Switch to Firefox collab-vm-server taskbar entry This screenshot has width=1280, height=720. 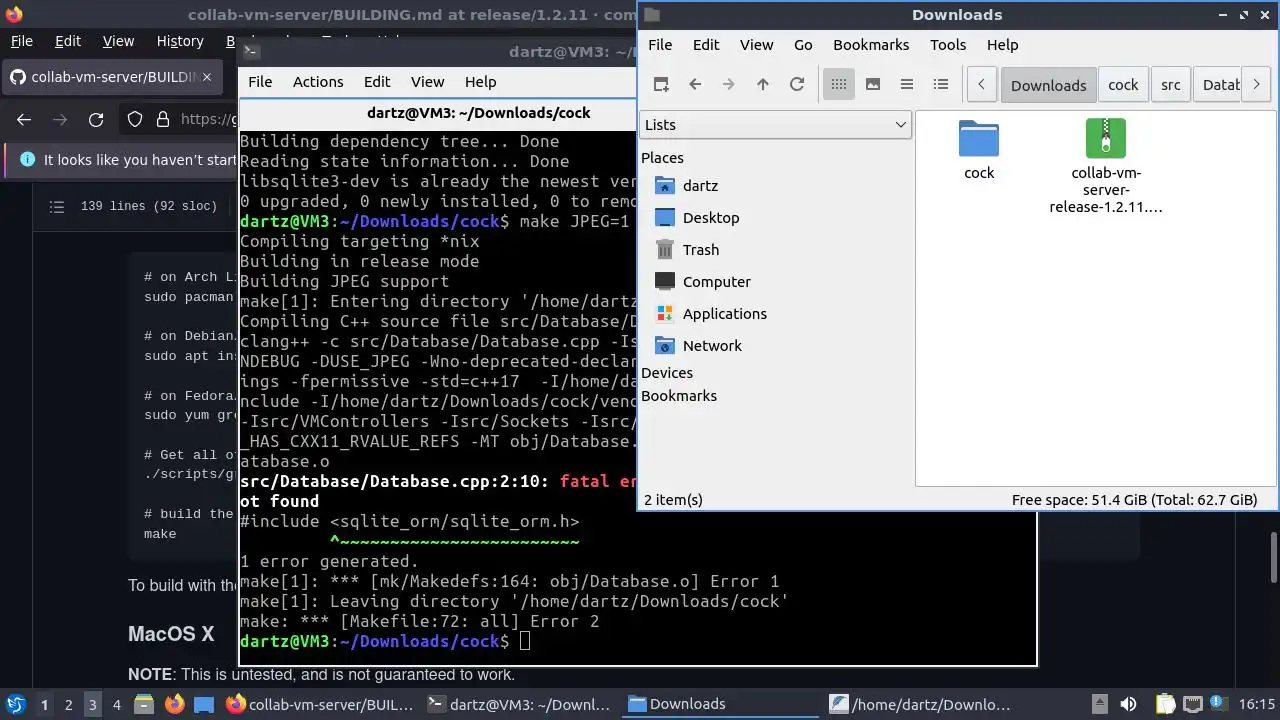coord(319,704)
